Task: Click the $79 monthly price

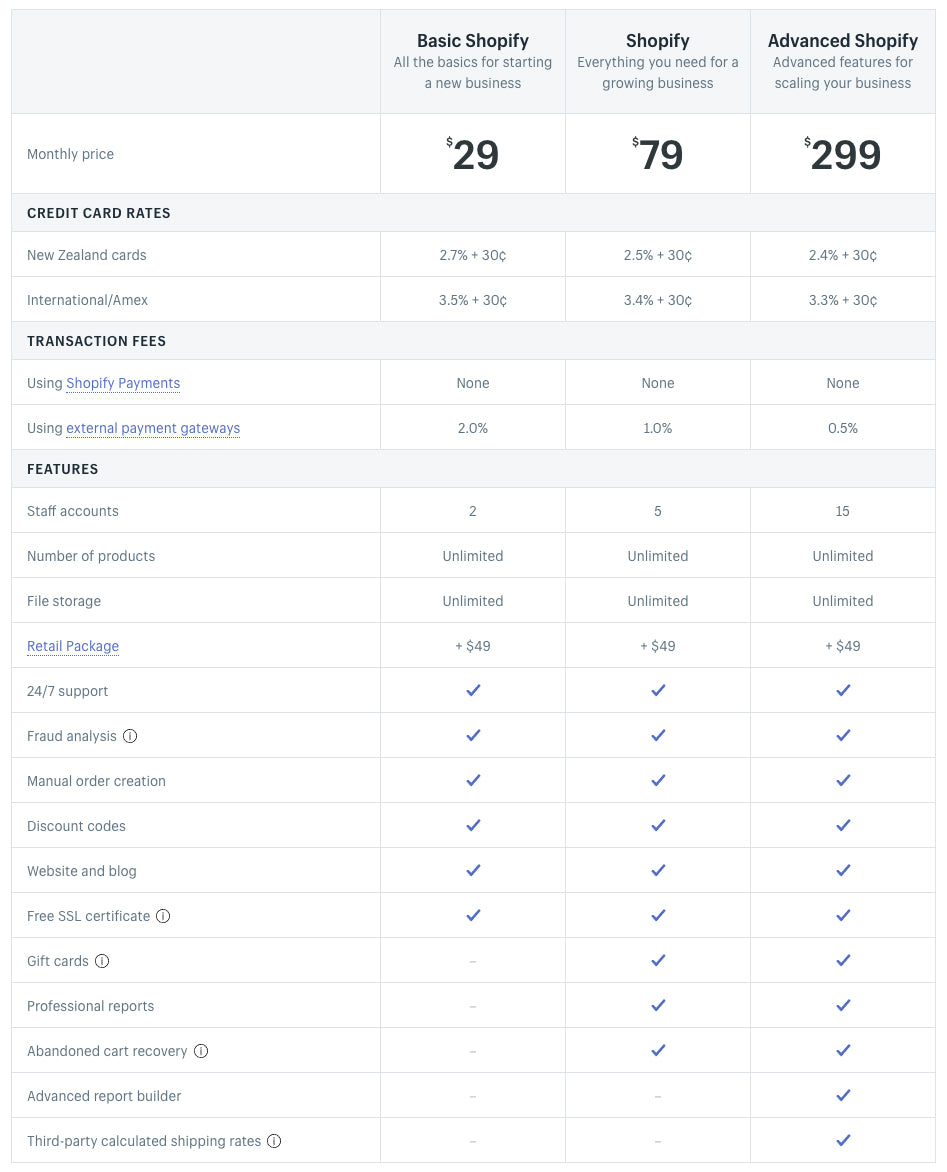Action: [x=658, y=155]
